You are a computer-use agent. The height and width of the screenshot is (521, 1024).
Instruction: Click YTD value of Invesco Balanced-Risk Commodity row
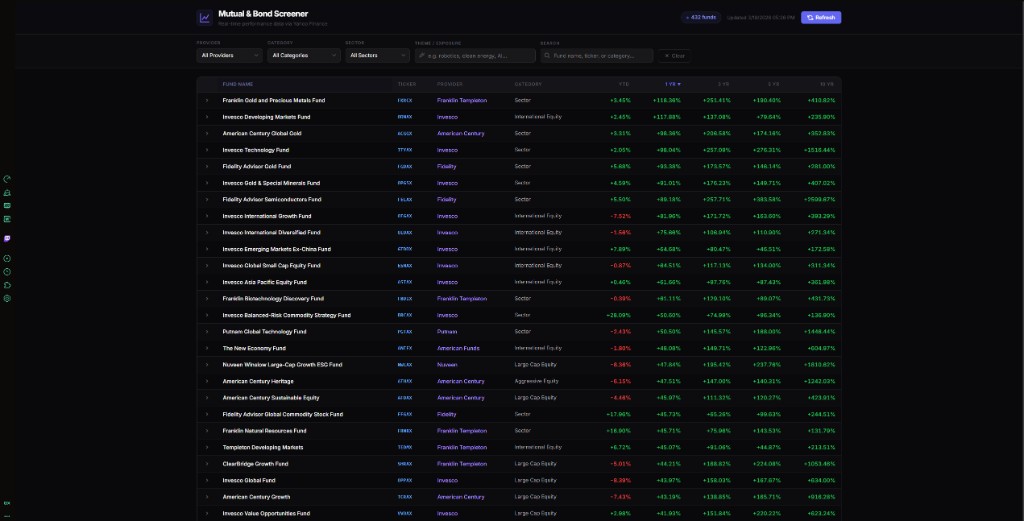click(618, 315)
